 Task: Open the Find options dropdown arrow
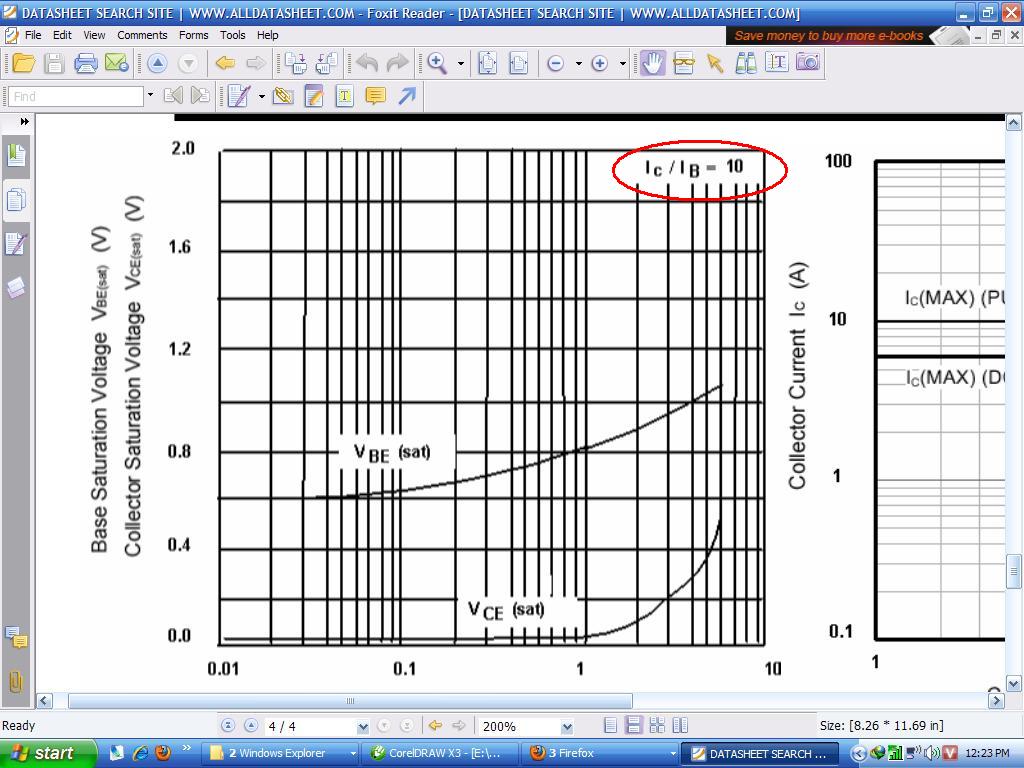(x=150, y=95)
